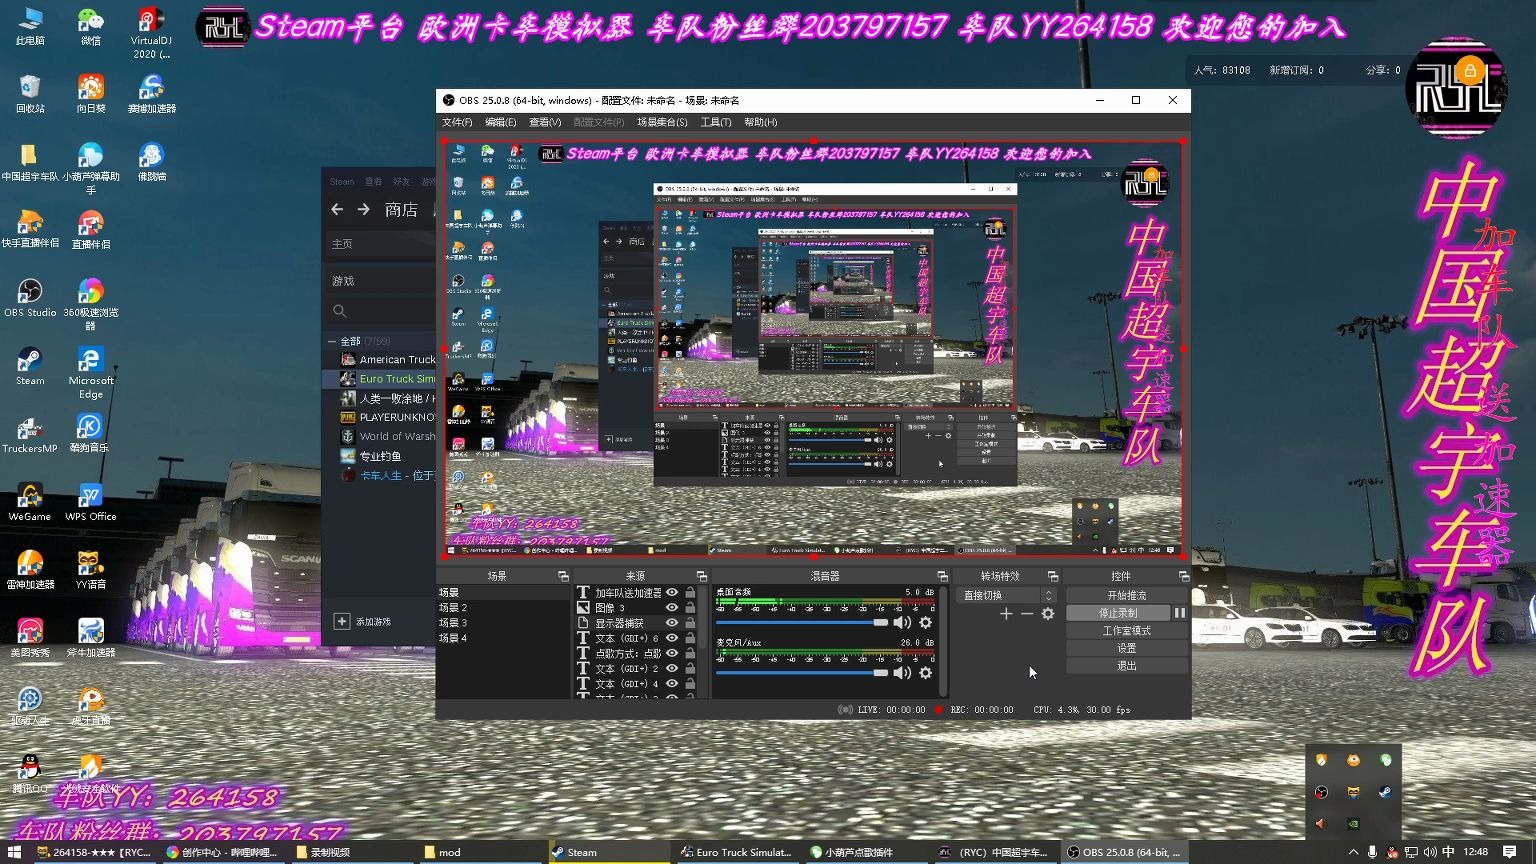The image size is (1536, 864).
Task: Remove transition with minus icon
Action: point(1027,613)
